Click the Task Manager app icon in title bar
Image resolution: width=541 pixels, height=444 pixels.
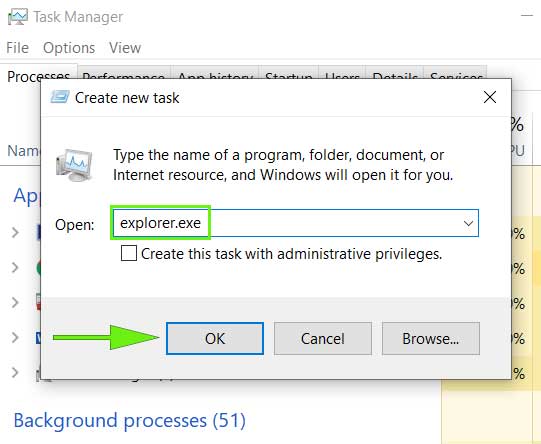tap(17, 17)
